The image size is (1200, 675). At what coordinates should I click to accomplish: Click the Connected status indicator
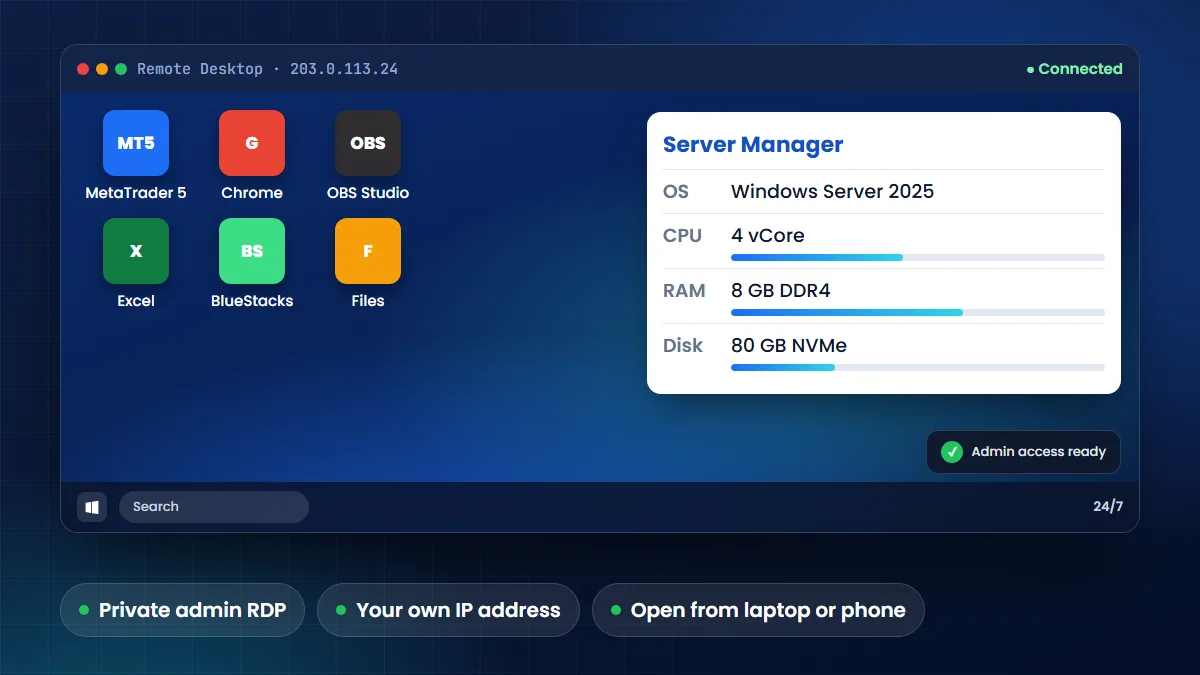pyautogui.click(x=1075, y=69)
